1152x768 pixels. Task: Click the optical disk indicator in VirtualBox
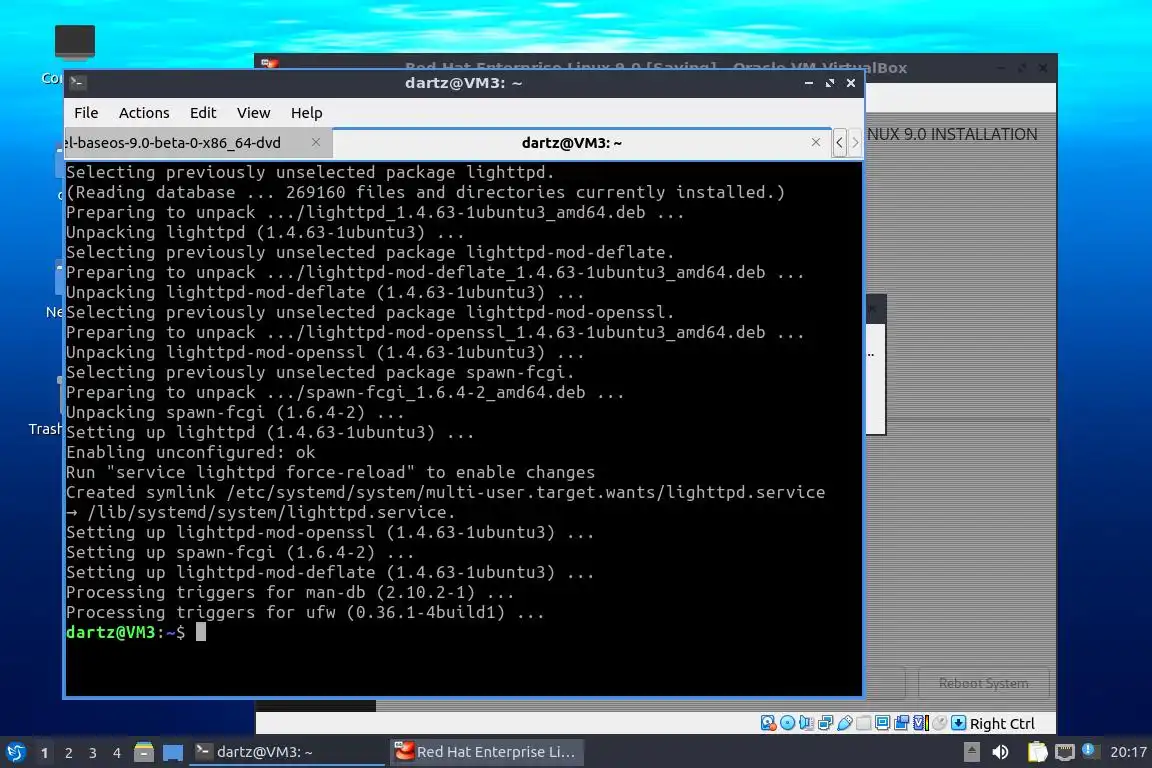pos(788,723)
